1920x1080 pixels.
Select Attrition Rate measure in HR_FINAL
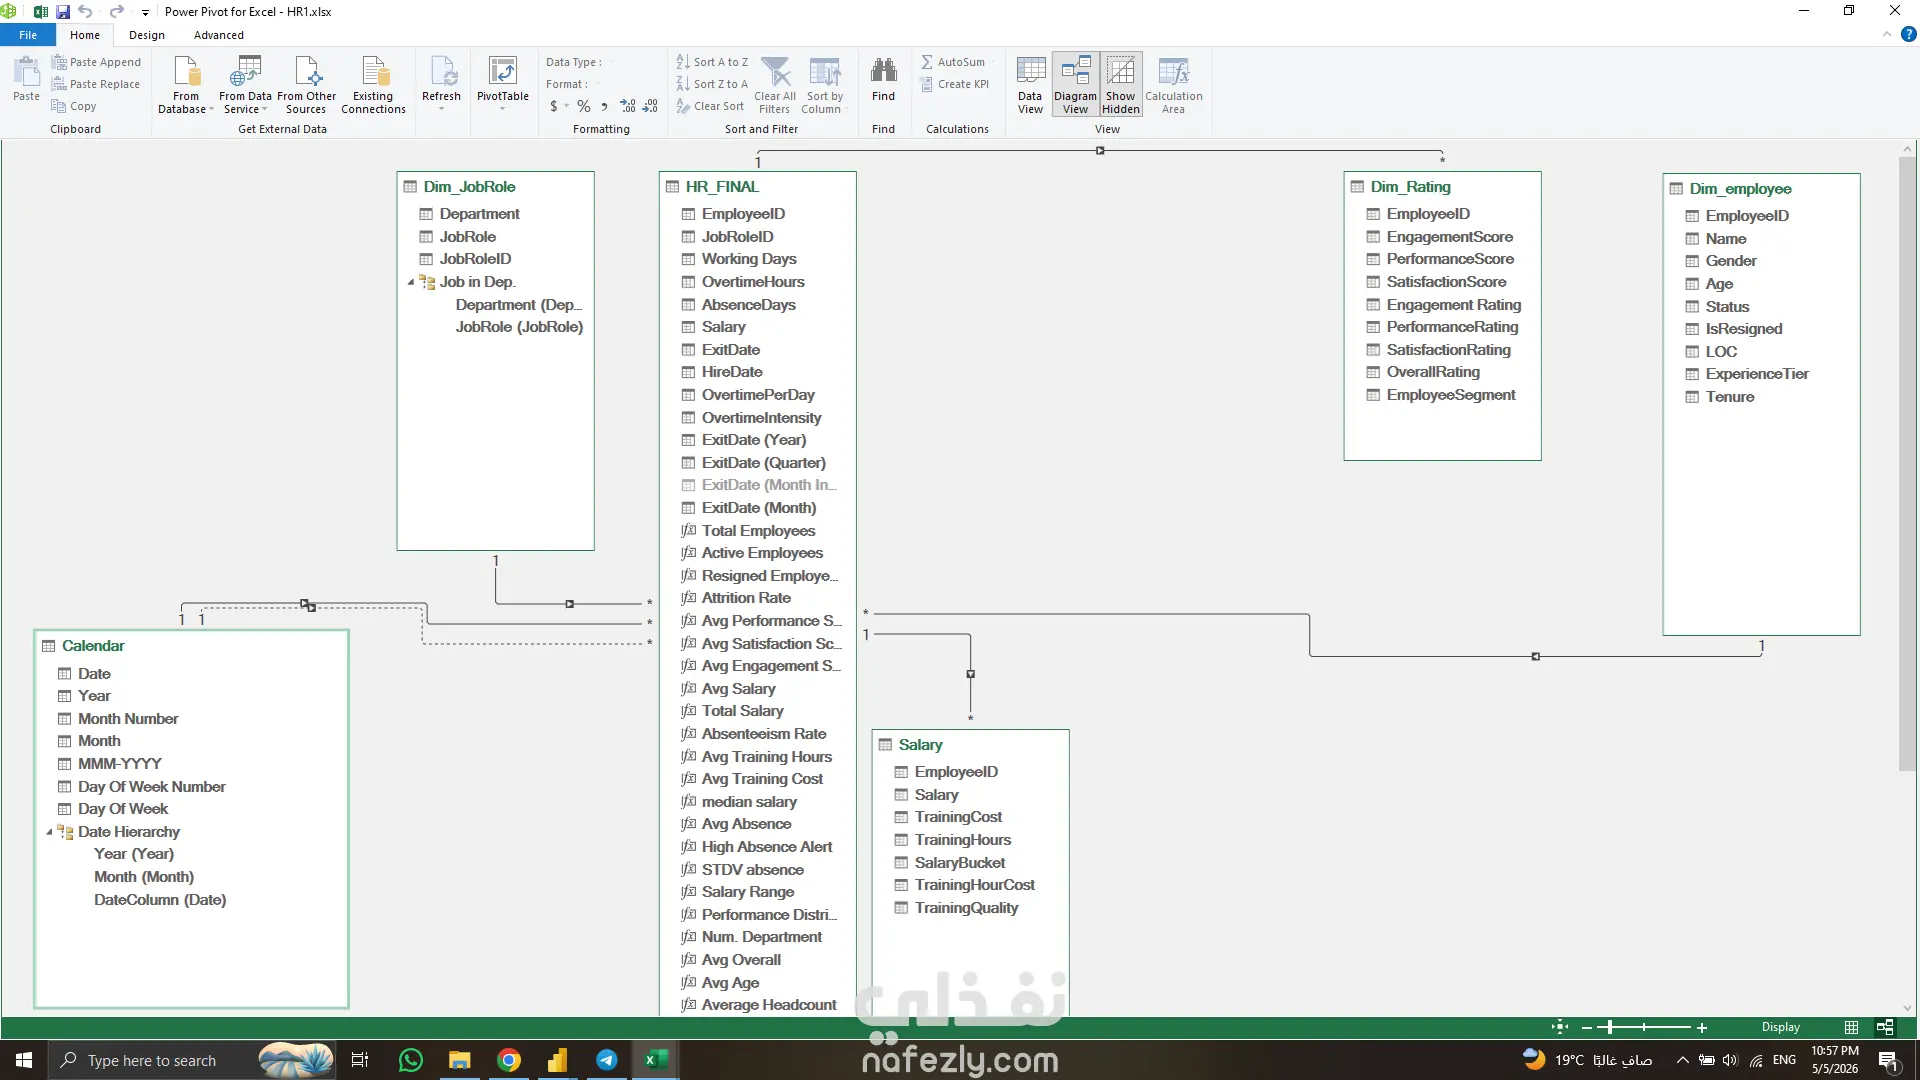[x=746, y=598]
